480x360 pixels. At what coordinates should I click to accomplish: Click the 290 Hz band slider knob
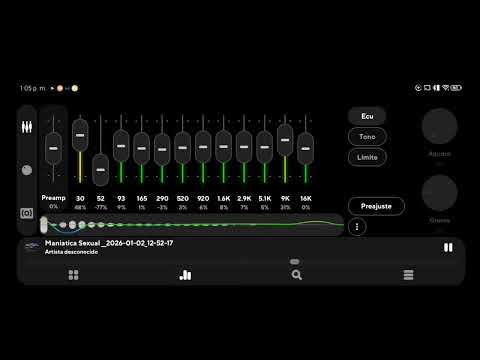(x=162, y=149)
